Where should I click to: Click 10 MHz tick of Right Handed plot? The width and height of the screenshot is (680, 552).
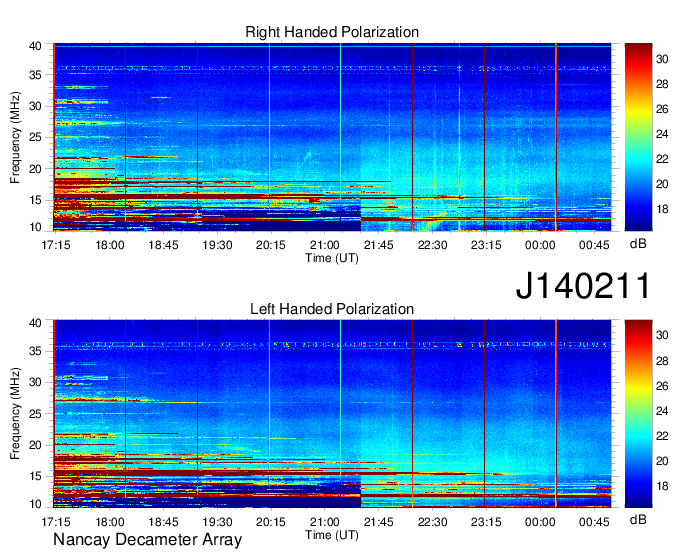coord(35,227)
